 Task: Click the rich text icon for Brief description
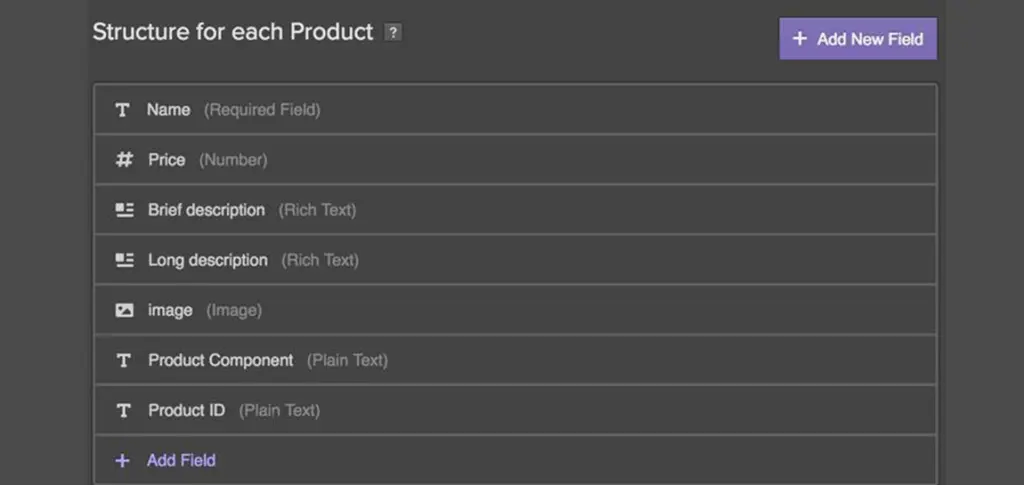(124, 210)
